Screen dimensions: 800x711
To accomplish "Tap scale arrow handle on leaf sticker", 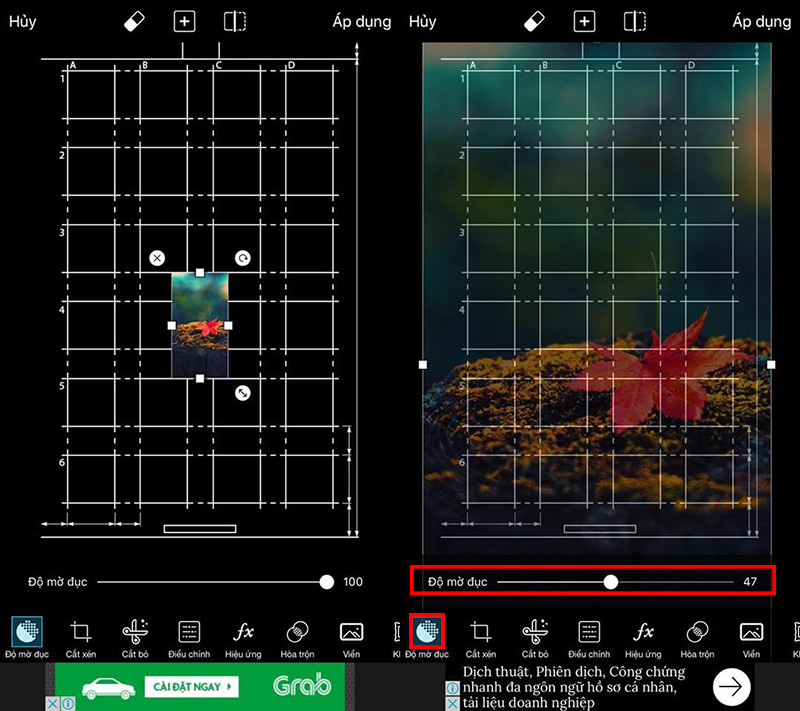I will (243, 393).
